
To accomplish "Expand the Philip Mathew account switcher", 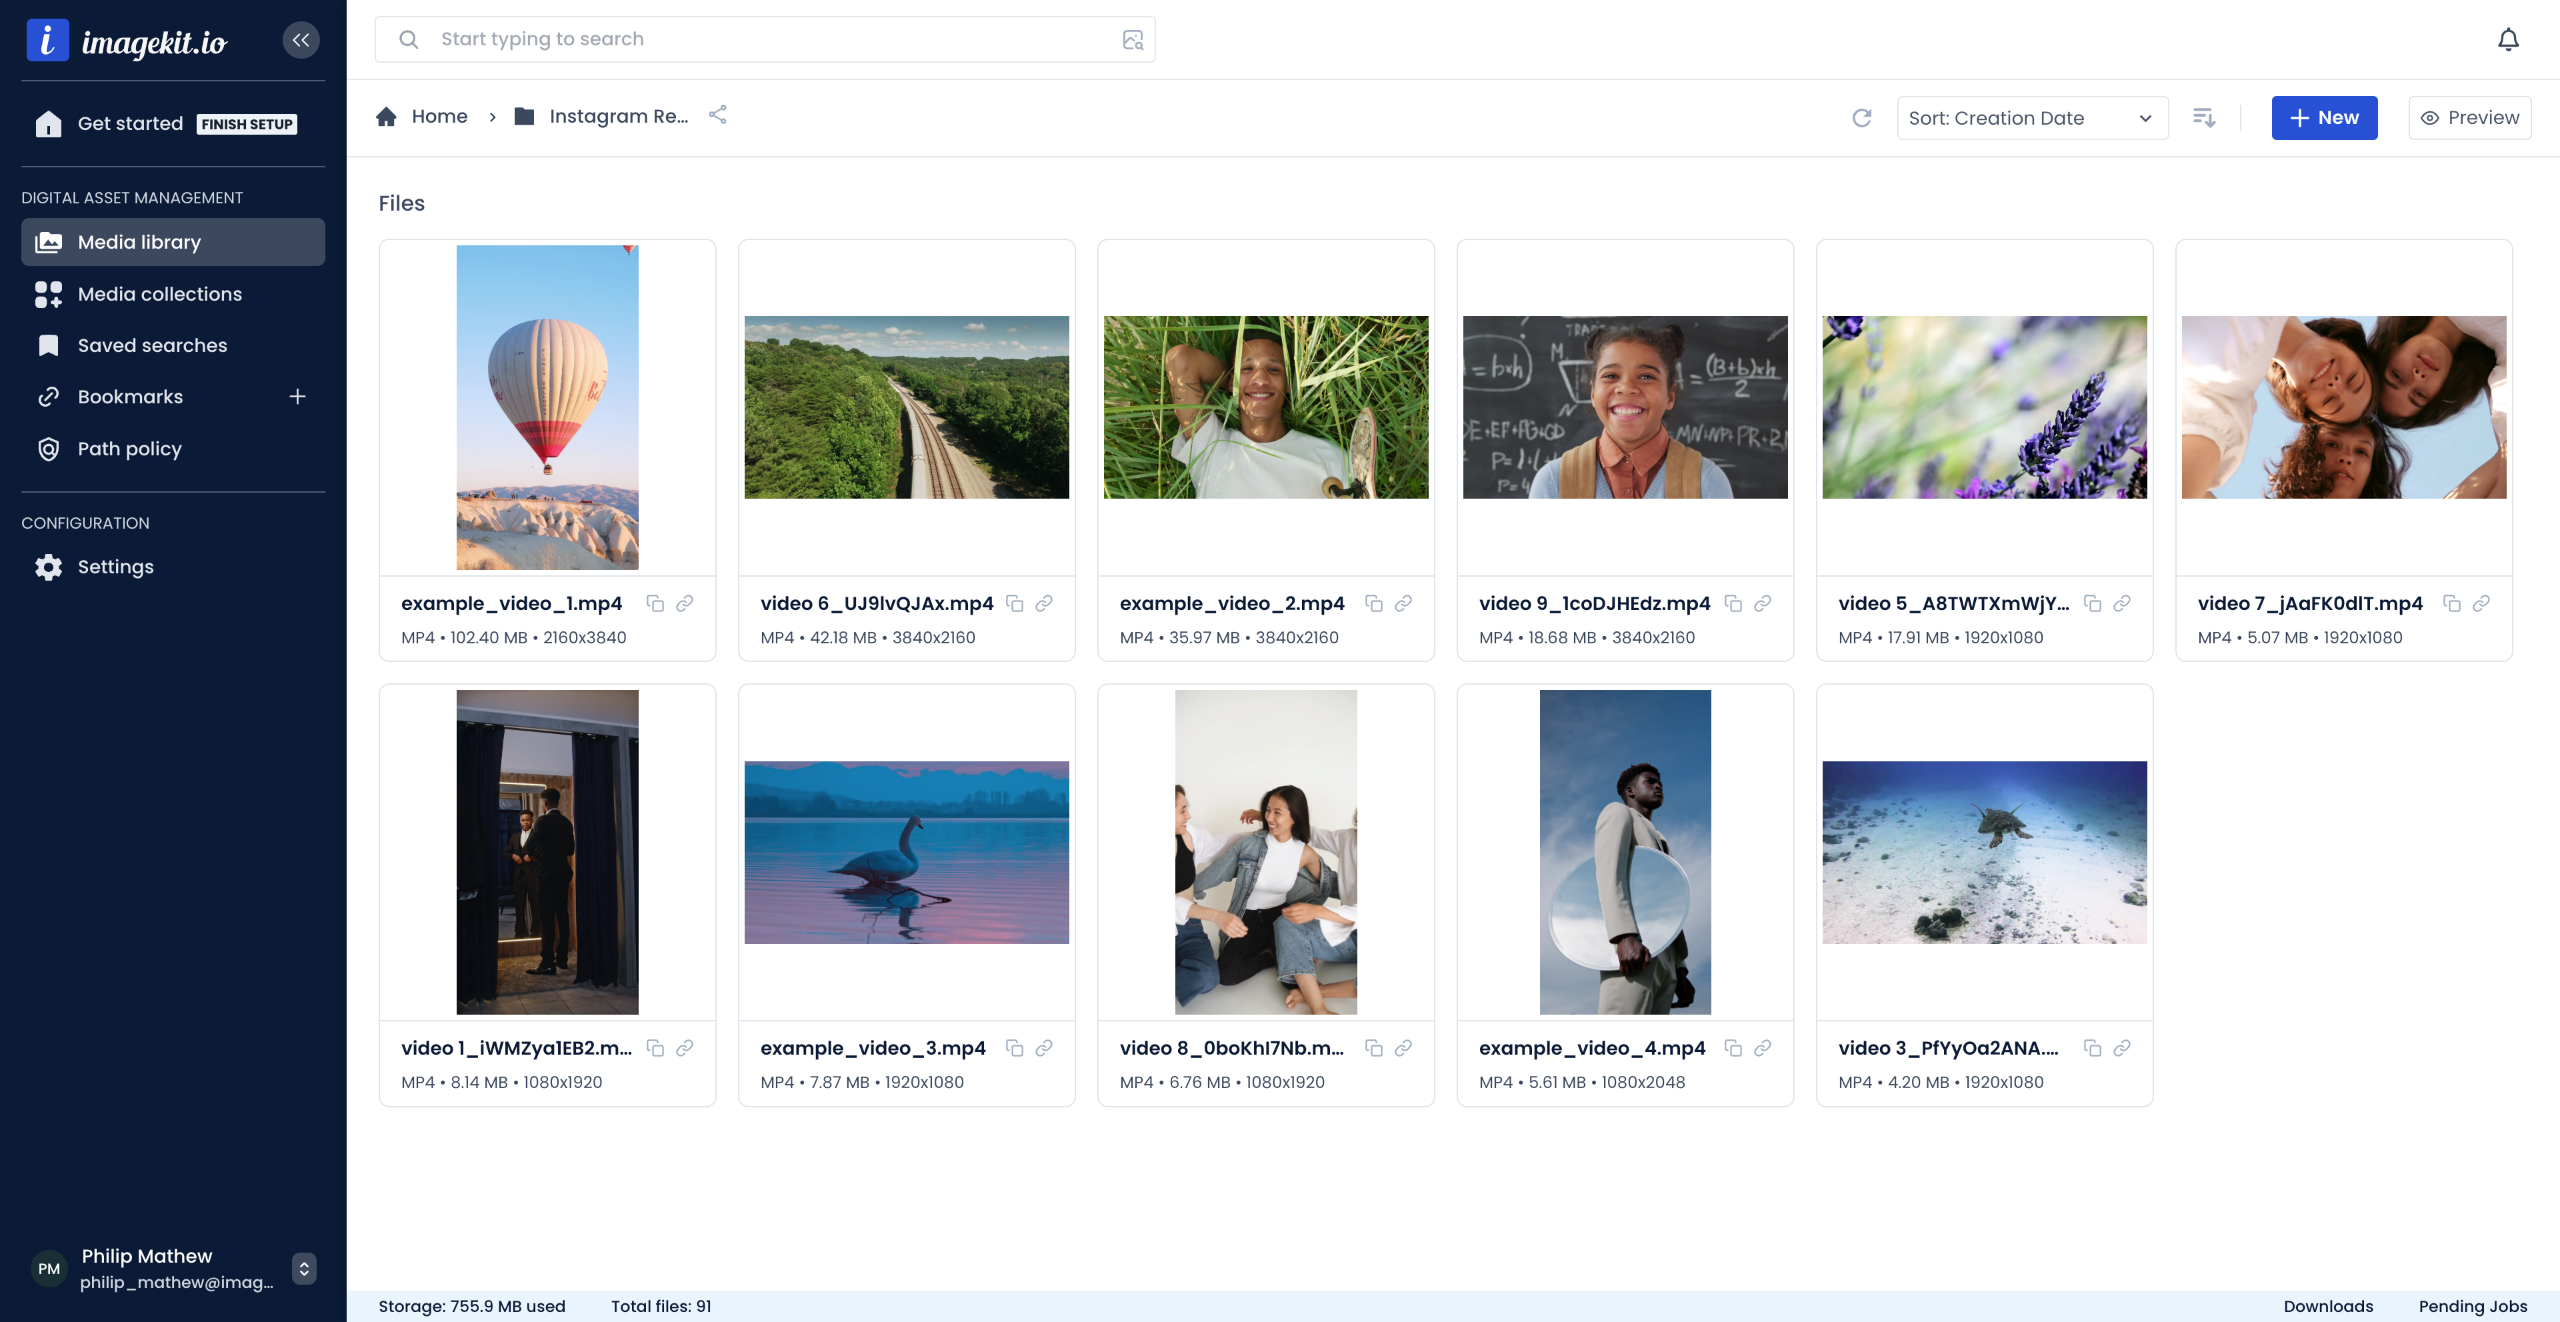I will pyautogui.click(x=304, y=1268).
